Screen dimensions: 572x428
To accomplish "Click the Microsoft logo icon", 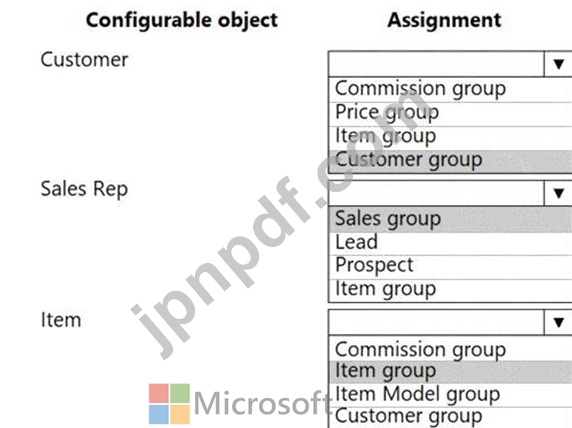I will [169, 404].
